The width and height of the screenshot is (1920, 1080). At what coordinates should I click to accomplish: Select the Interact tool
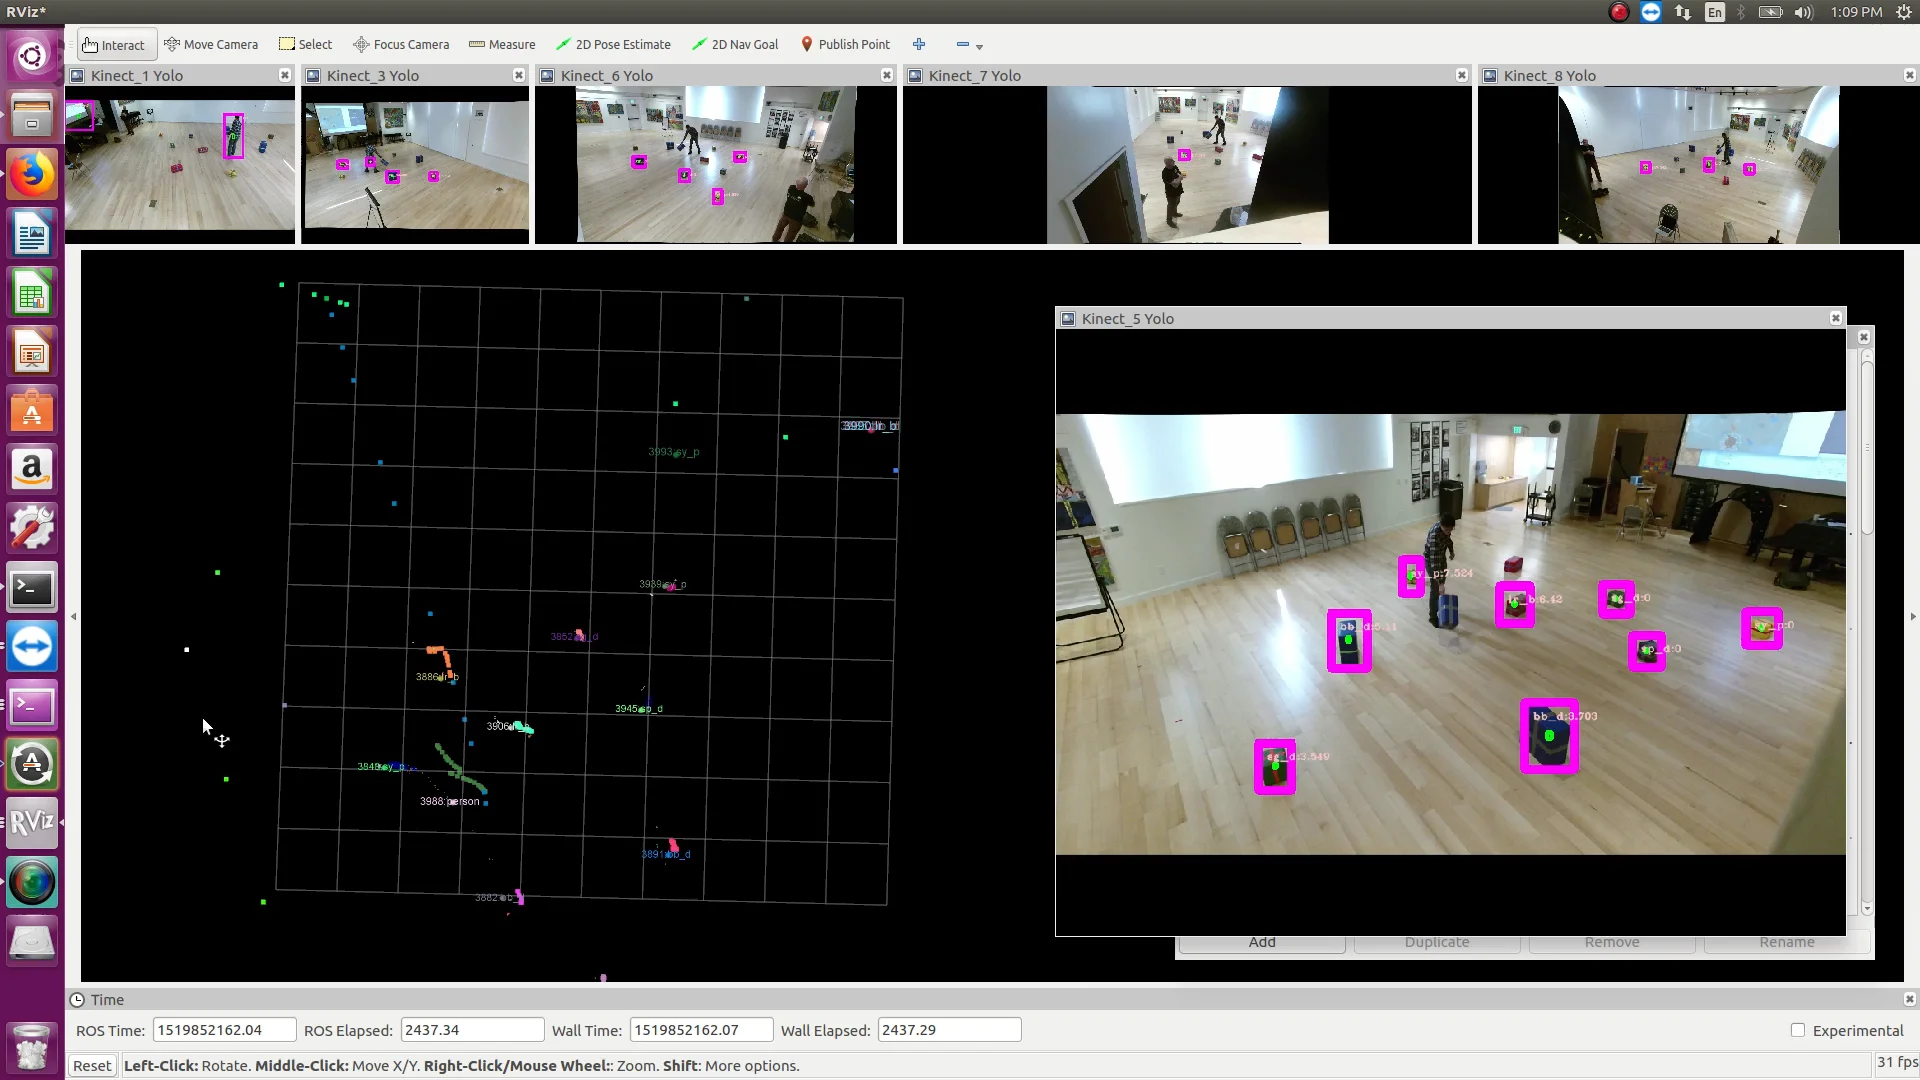(114, 44)
